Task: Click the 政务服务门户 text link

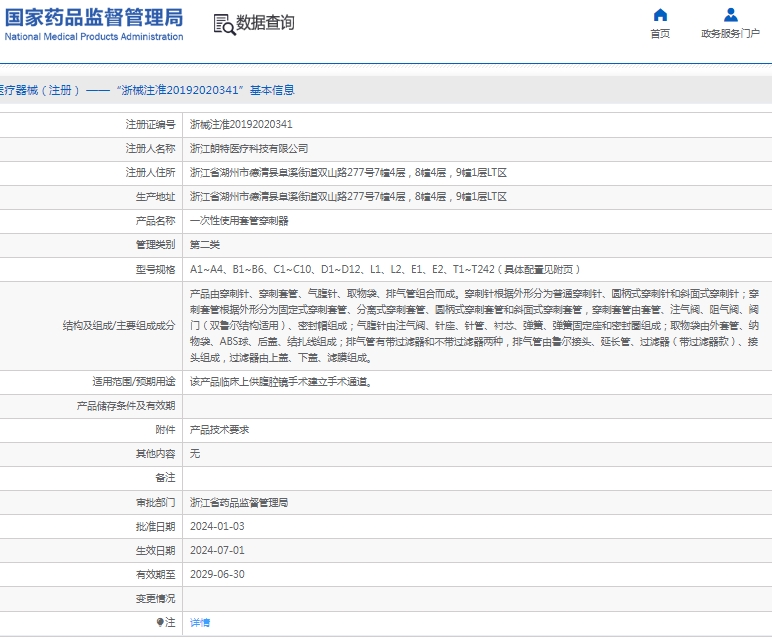Action: point(731,33)
